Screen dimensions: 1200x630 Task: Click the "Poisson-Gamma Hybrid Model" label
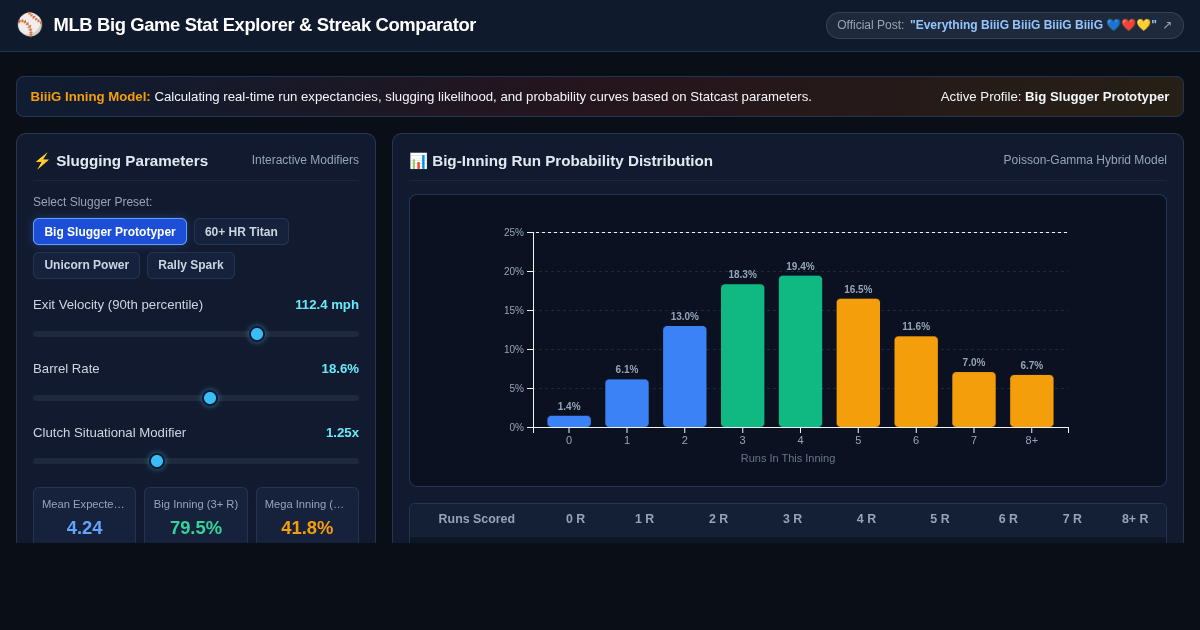click(x=1085, y=160)
